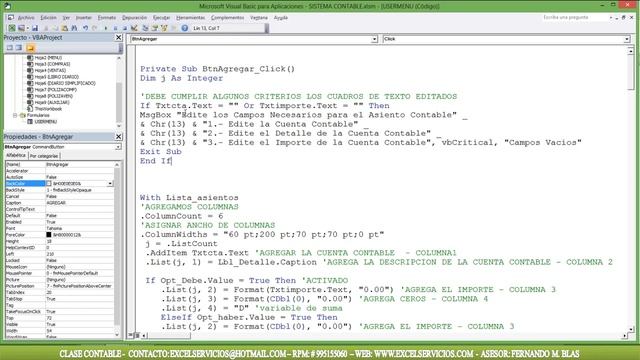Open the BtnAgregar CommandButton properties combo
This screenshot has width=640, height=360.
tap(62, 147)
